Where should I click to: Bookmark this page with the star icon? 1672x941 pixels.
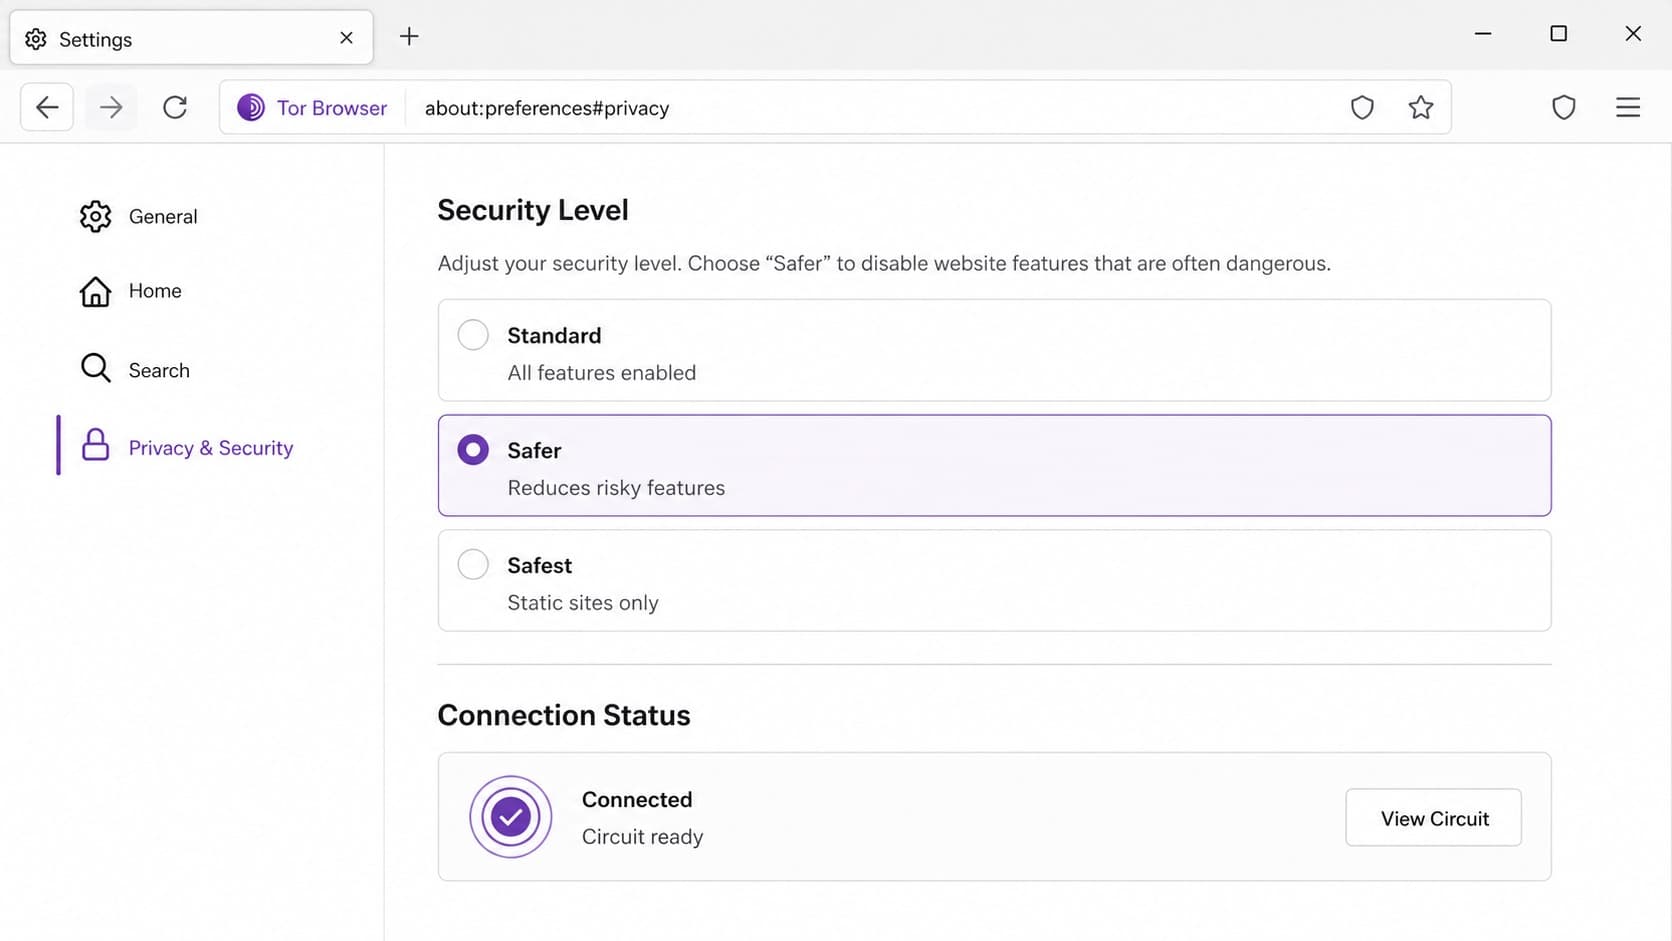(x=1421, y=107)
